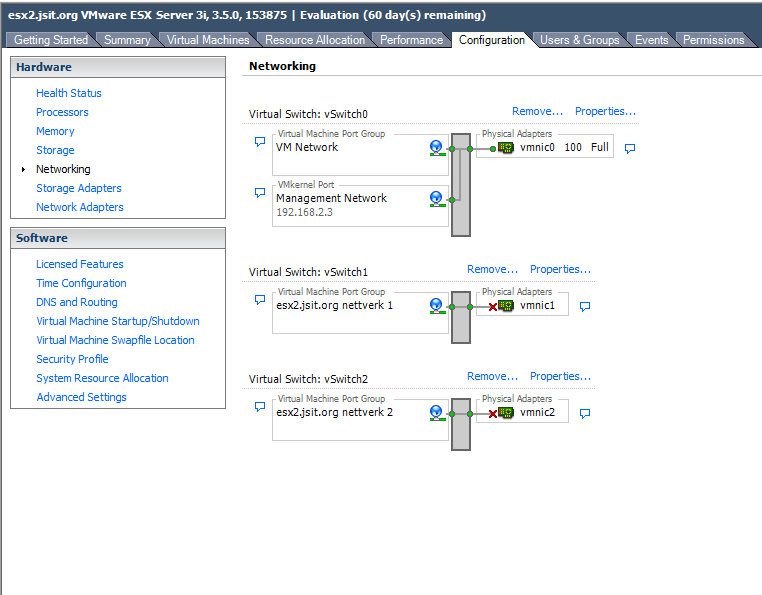Open the speech bubble left of nettverk 1

[260, 299]
